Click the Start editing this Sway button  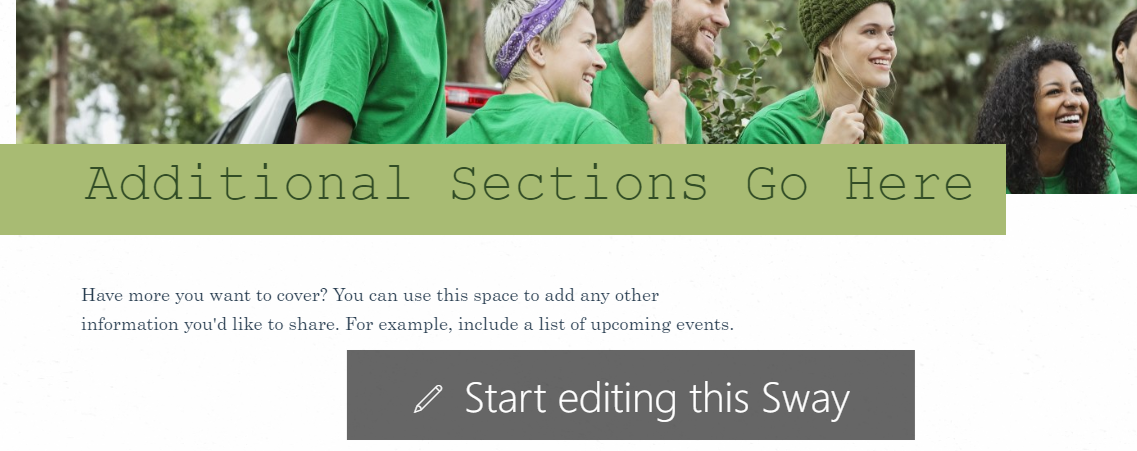coord(630,395)
